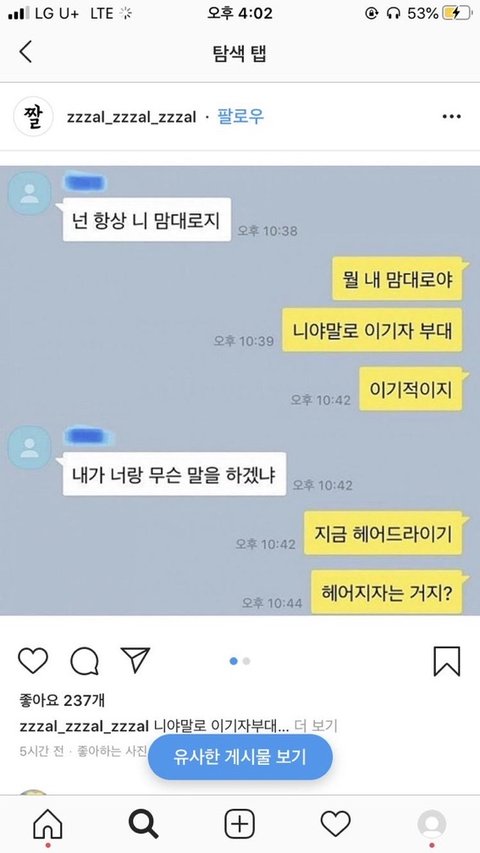Select second carousel page dot

247,661
